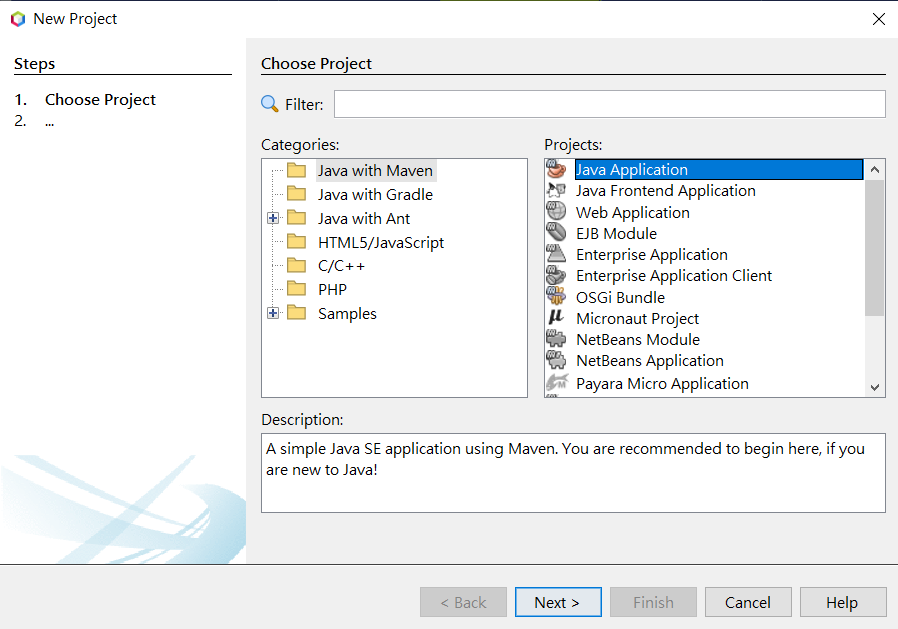
Task: Click the Micronaut Project mu icon
Action: point(556,317)
